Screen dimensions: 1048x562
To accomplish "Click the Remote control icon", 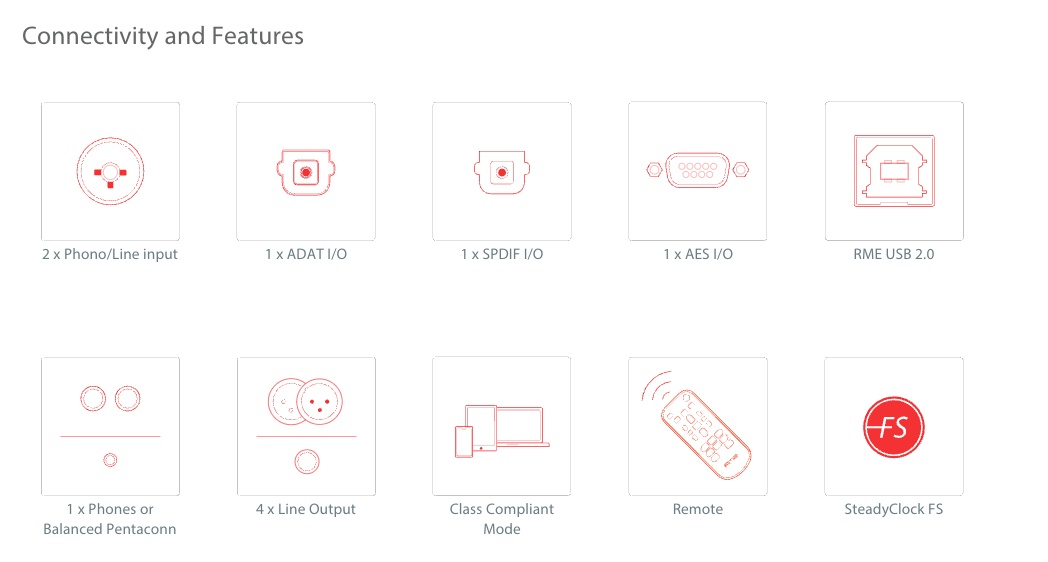I will (x=696, y=426).
